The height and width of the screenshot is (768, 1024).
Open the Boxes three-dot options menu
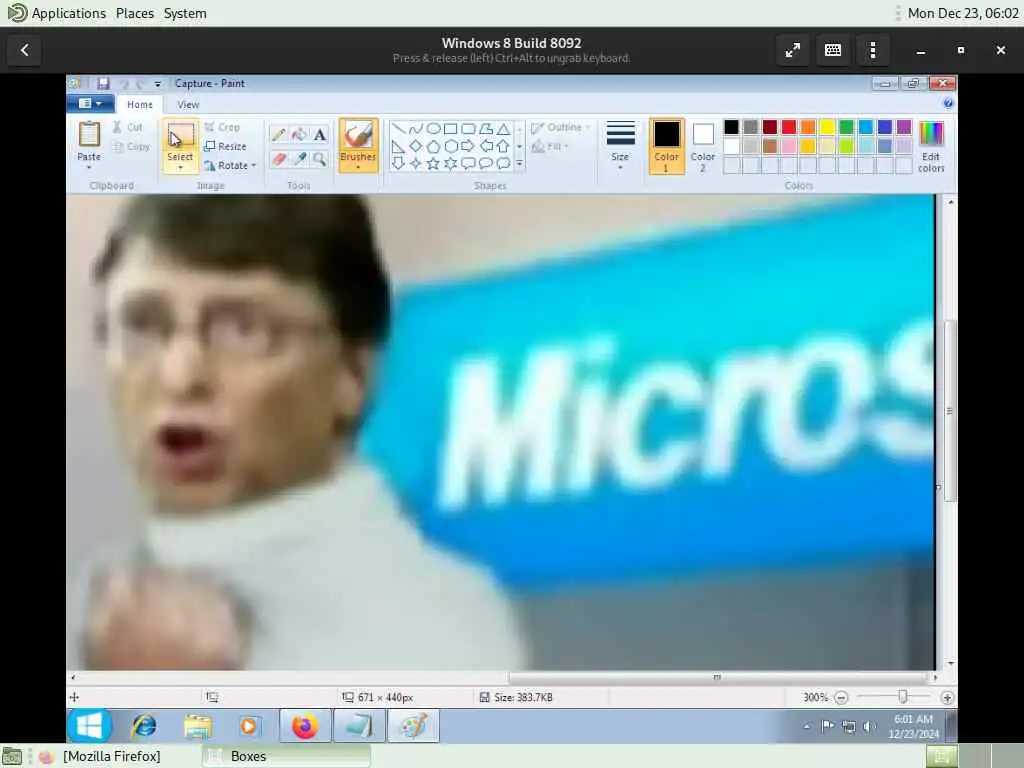click(873, 50)
